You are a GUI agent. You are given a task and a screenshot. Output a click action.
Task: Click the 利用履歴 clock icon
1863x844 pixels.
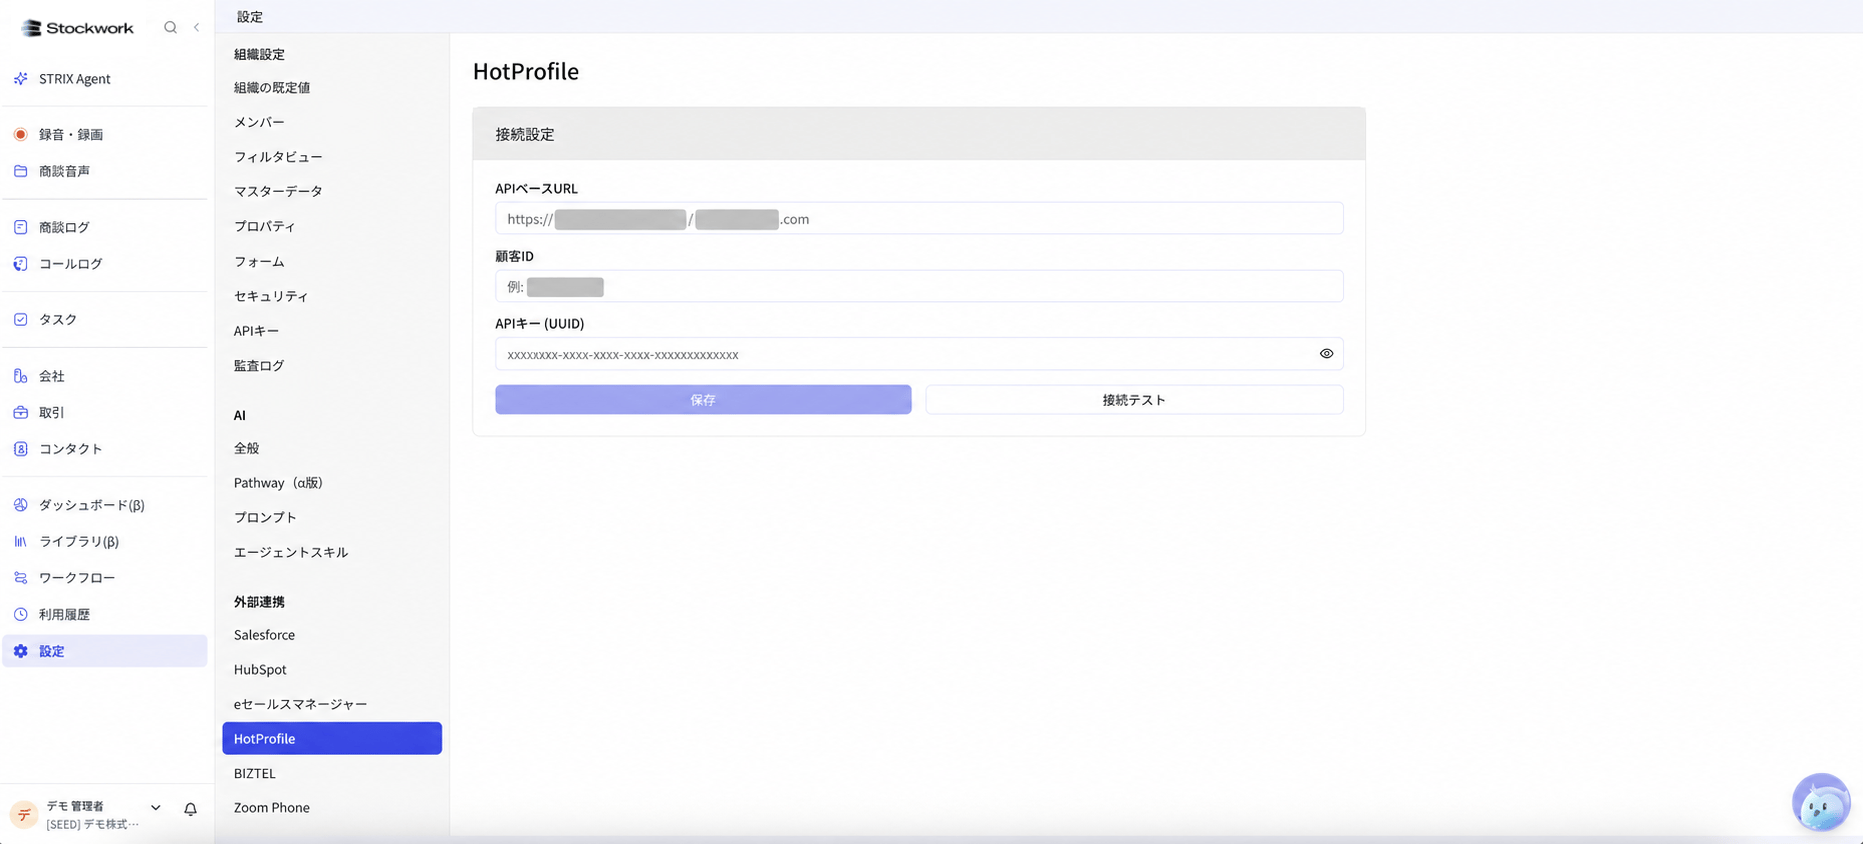tap(20, 614)
